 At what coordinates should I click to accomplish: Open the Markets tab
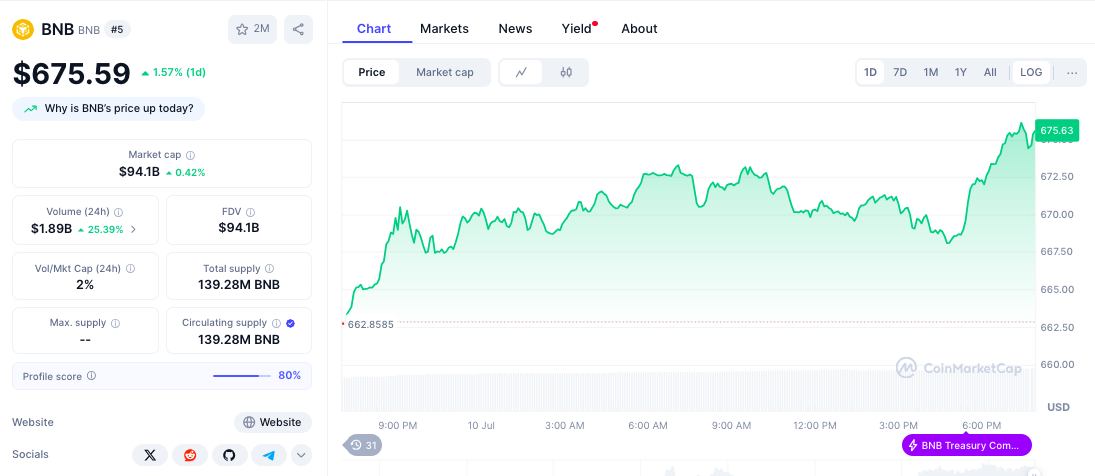444,28
